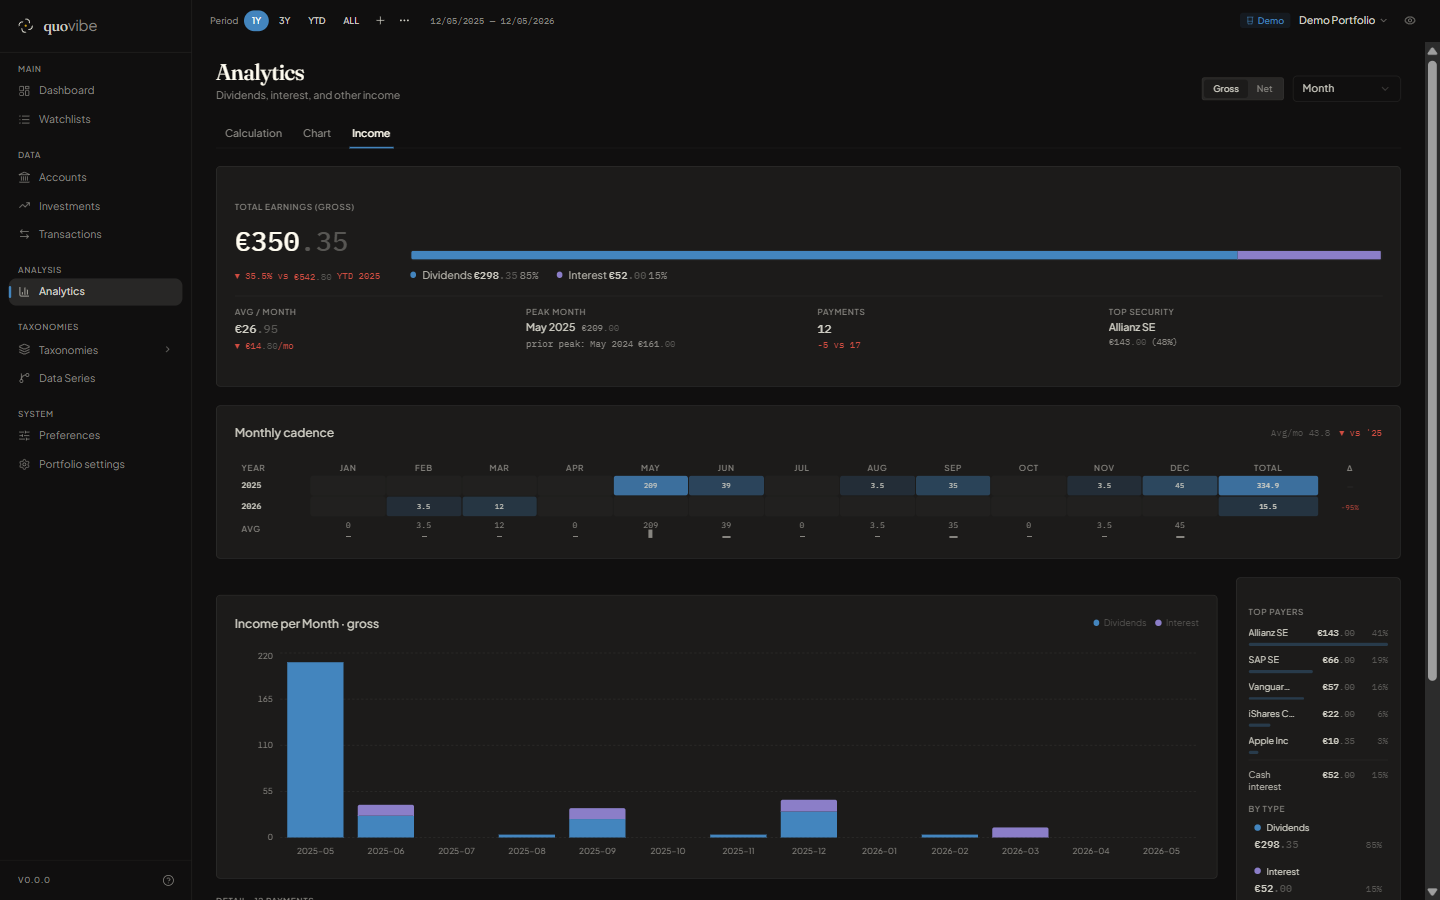
Task: Click the Watchlists list icon
Action: pyautogui.click(x=24, y=120)
